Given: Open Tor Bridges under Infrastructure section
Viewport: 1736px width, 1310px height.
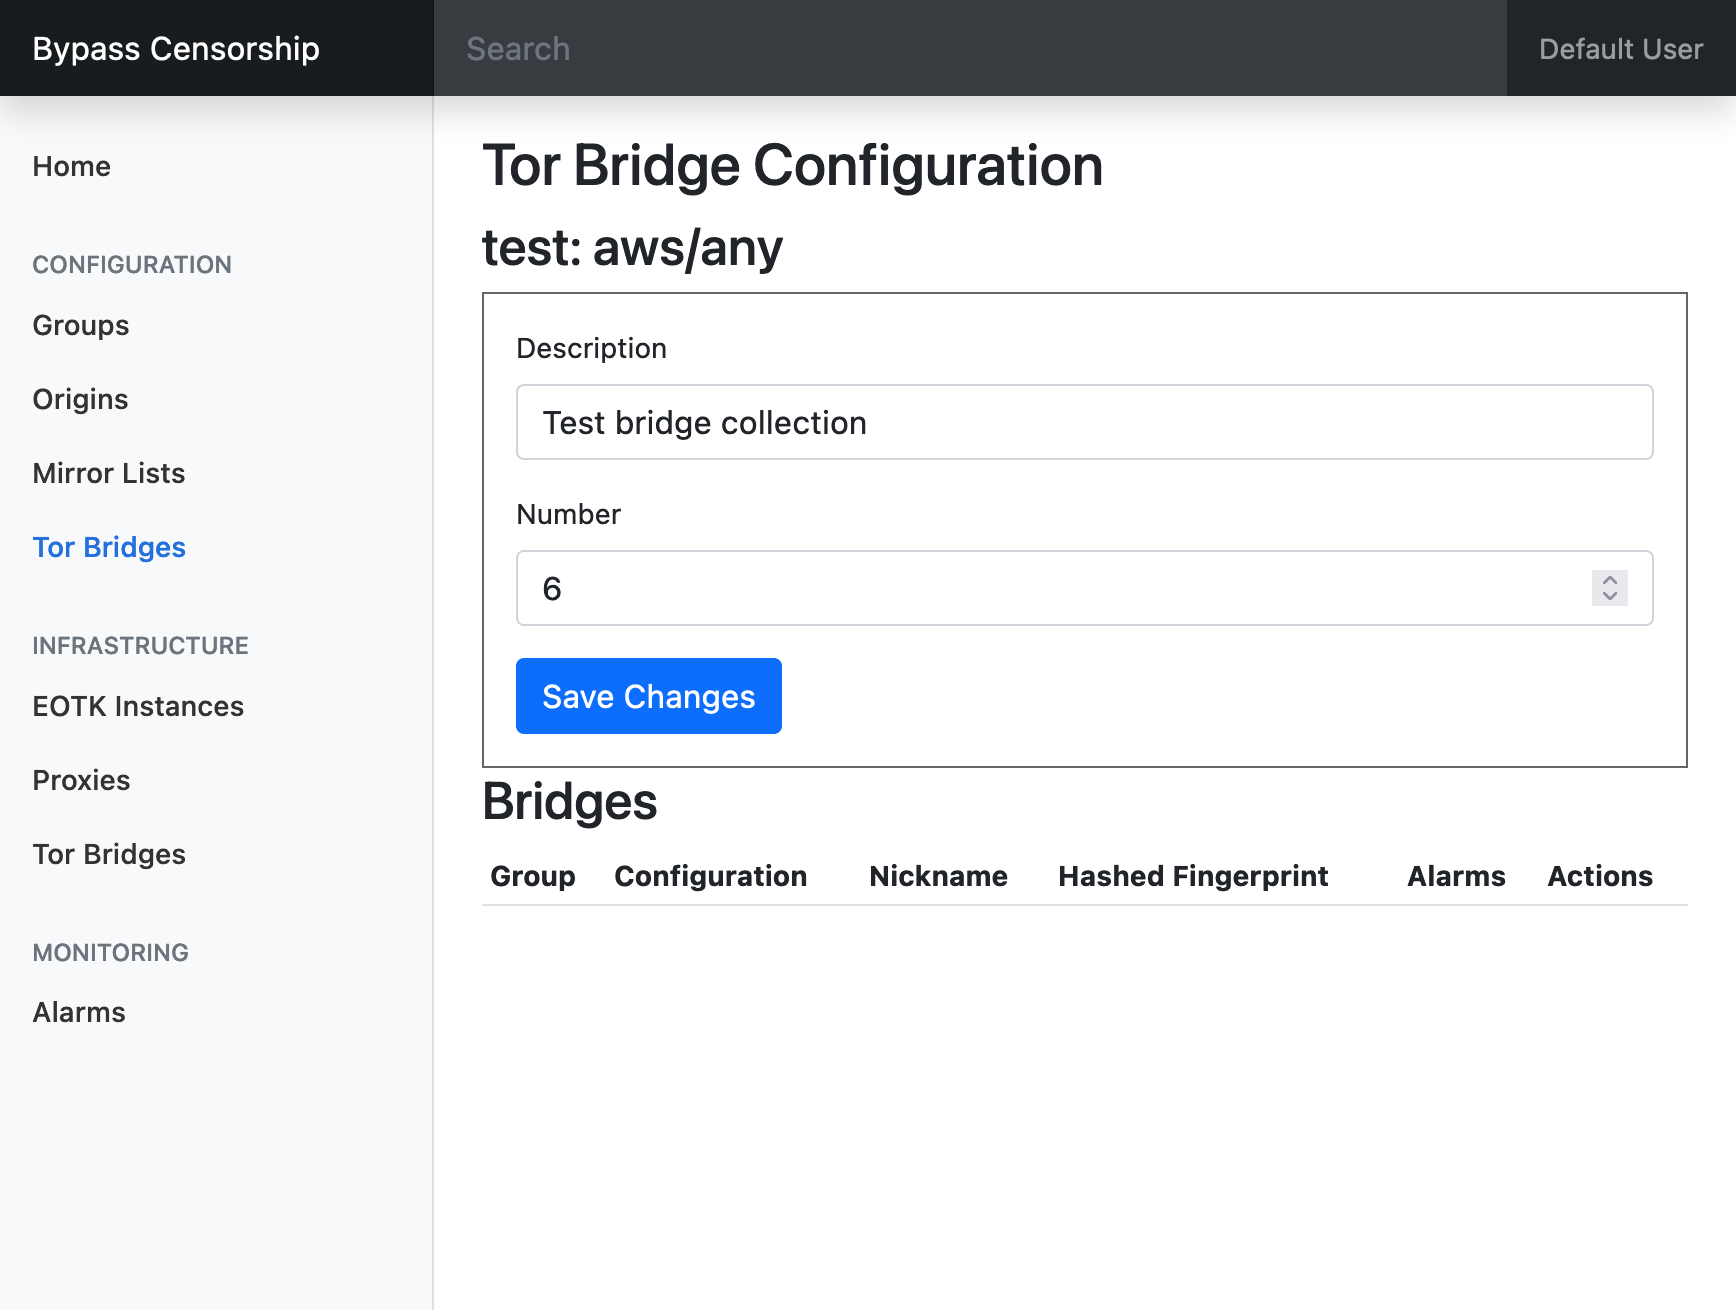Looking at the screenshot, I should pyautogui.click(x=109, y=854).
